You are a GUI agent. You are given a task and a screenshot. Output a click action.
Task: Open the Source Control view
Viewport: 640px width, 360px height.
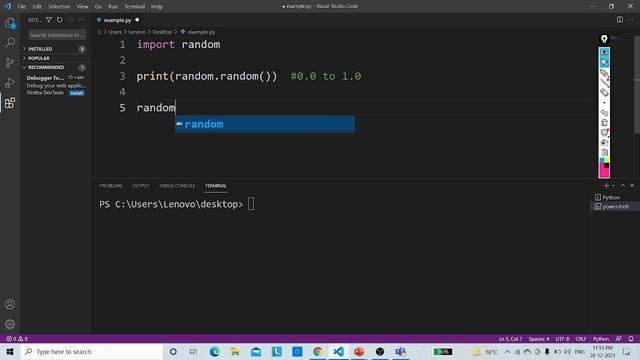[x=10, y=62]
